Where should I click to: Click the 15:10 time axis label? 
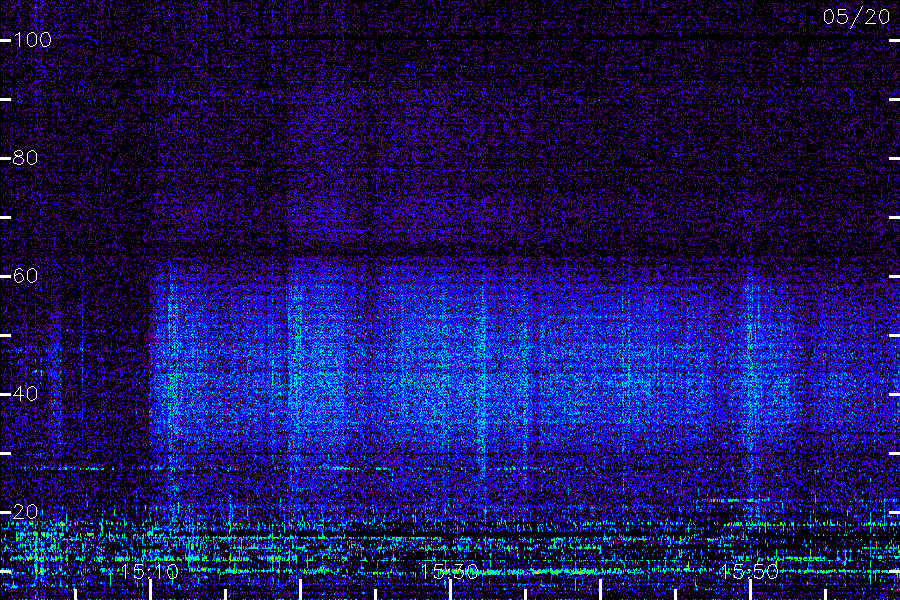(150, 571)
